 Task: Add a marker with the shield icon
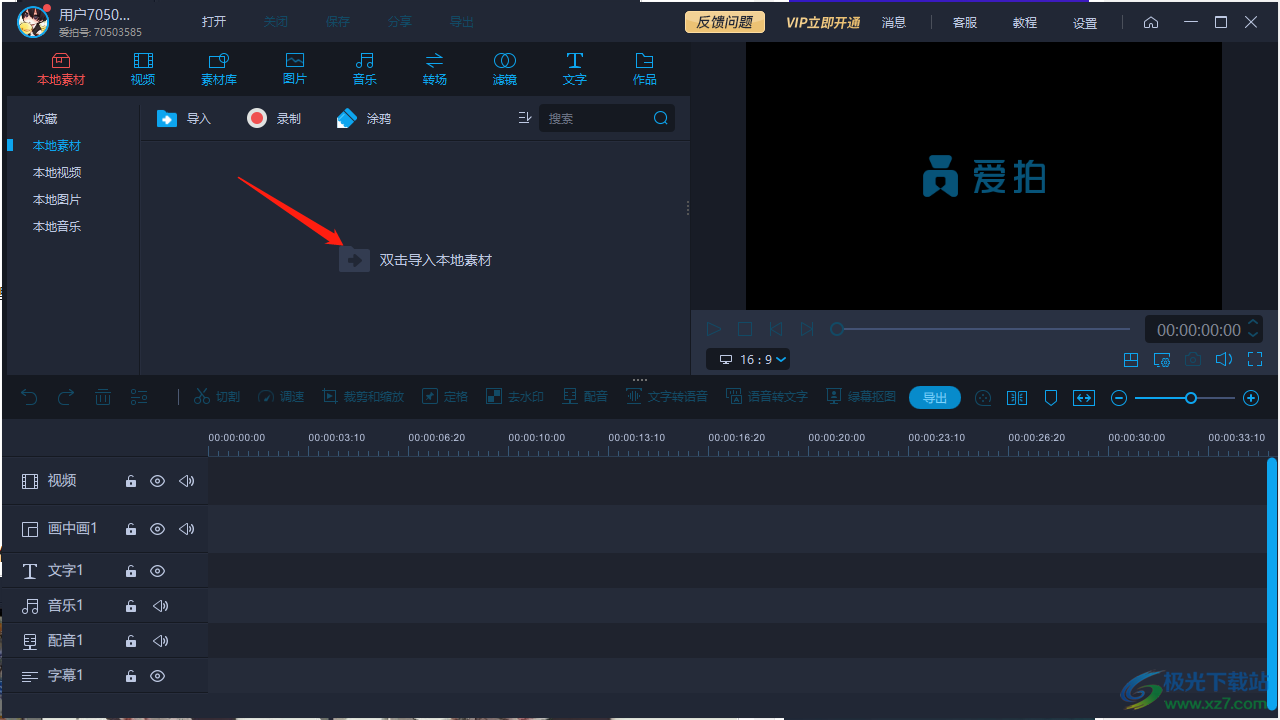[x=1051, y=398]
